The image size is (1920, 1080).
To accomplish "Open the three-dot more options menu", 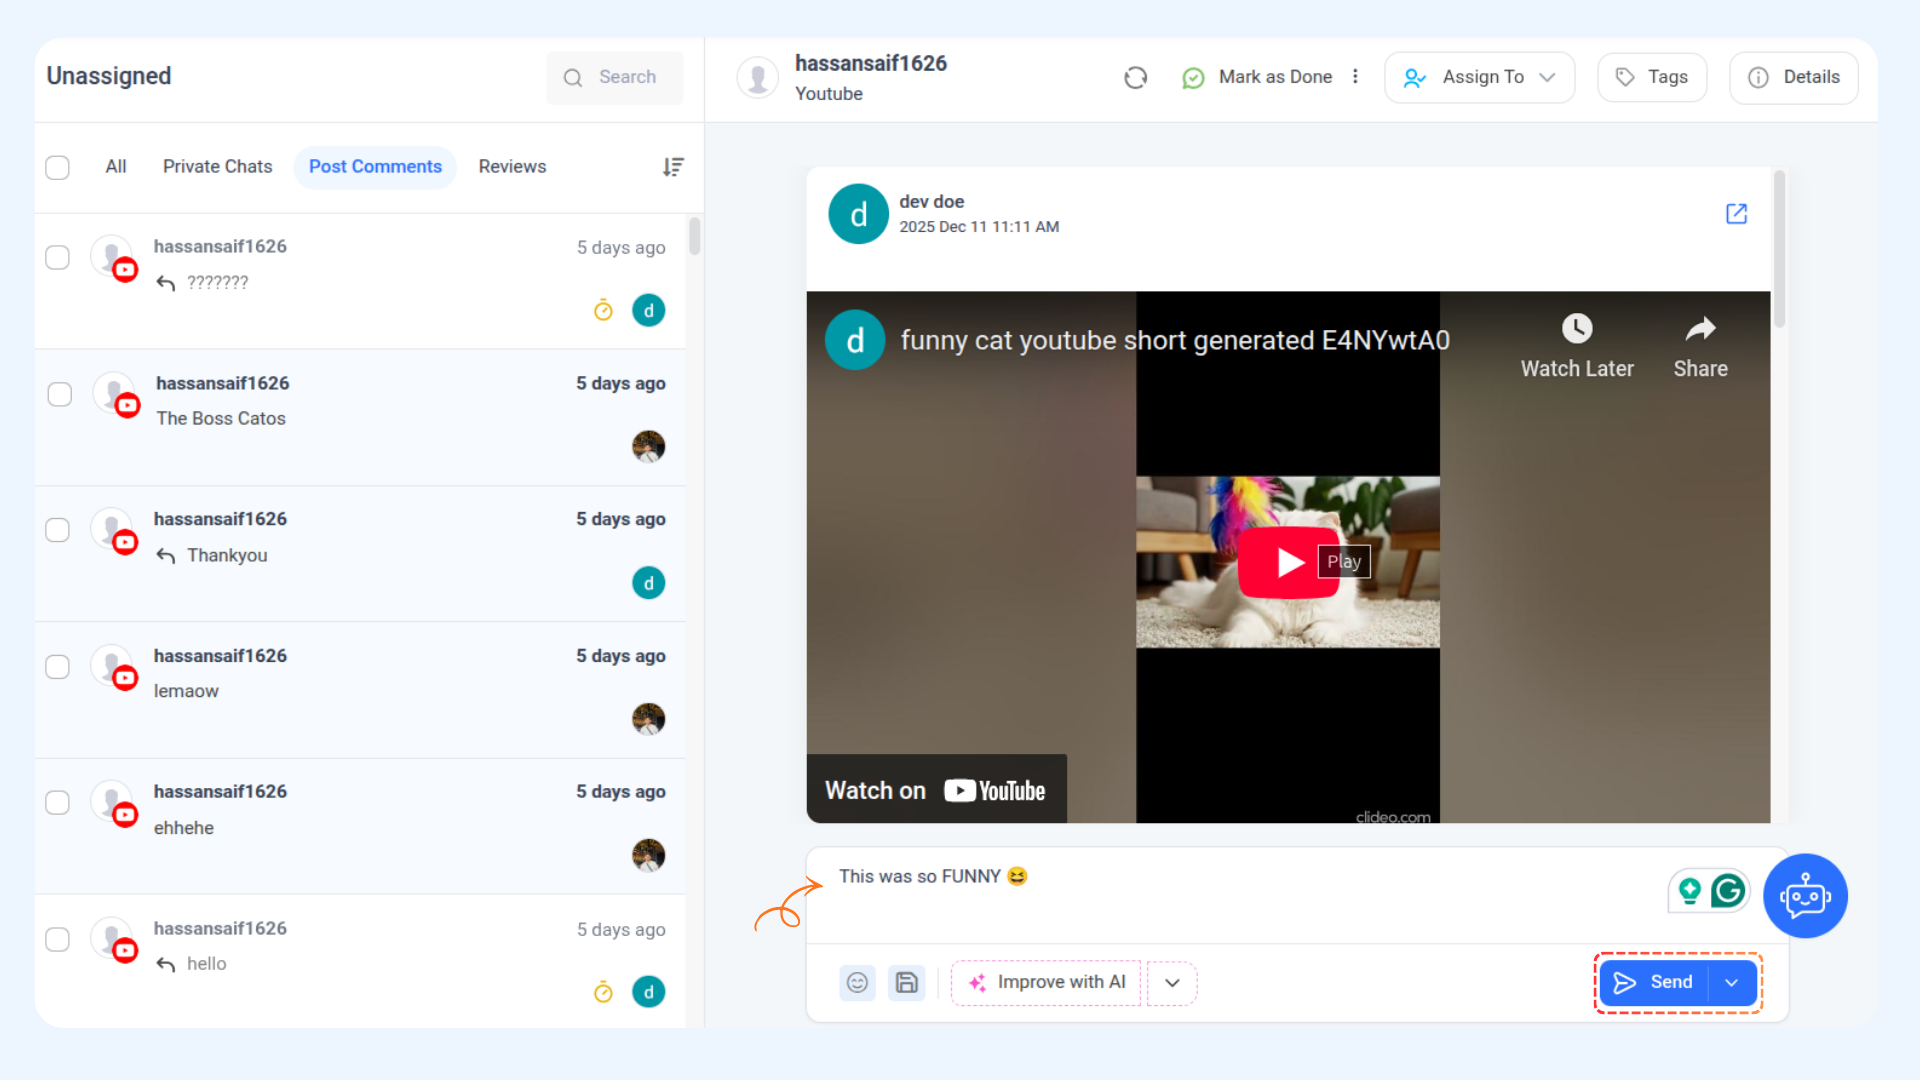I will pyautogui.click(x=1355, y=77).
